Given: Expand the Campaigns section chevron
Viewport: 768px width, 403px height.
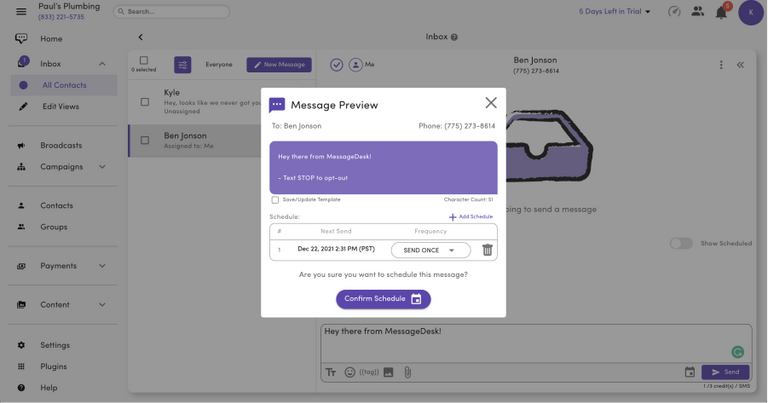Looking at the screenshot, I should pyautogui.click(x=102, y=167).
